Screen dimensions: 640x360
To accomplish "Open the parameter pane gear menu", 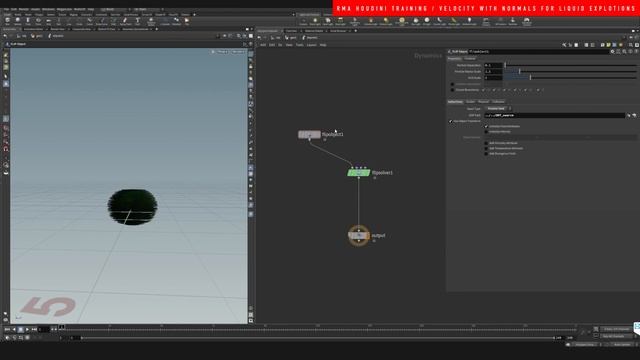I will [x=612, y=52].
